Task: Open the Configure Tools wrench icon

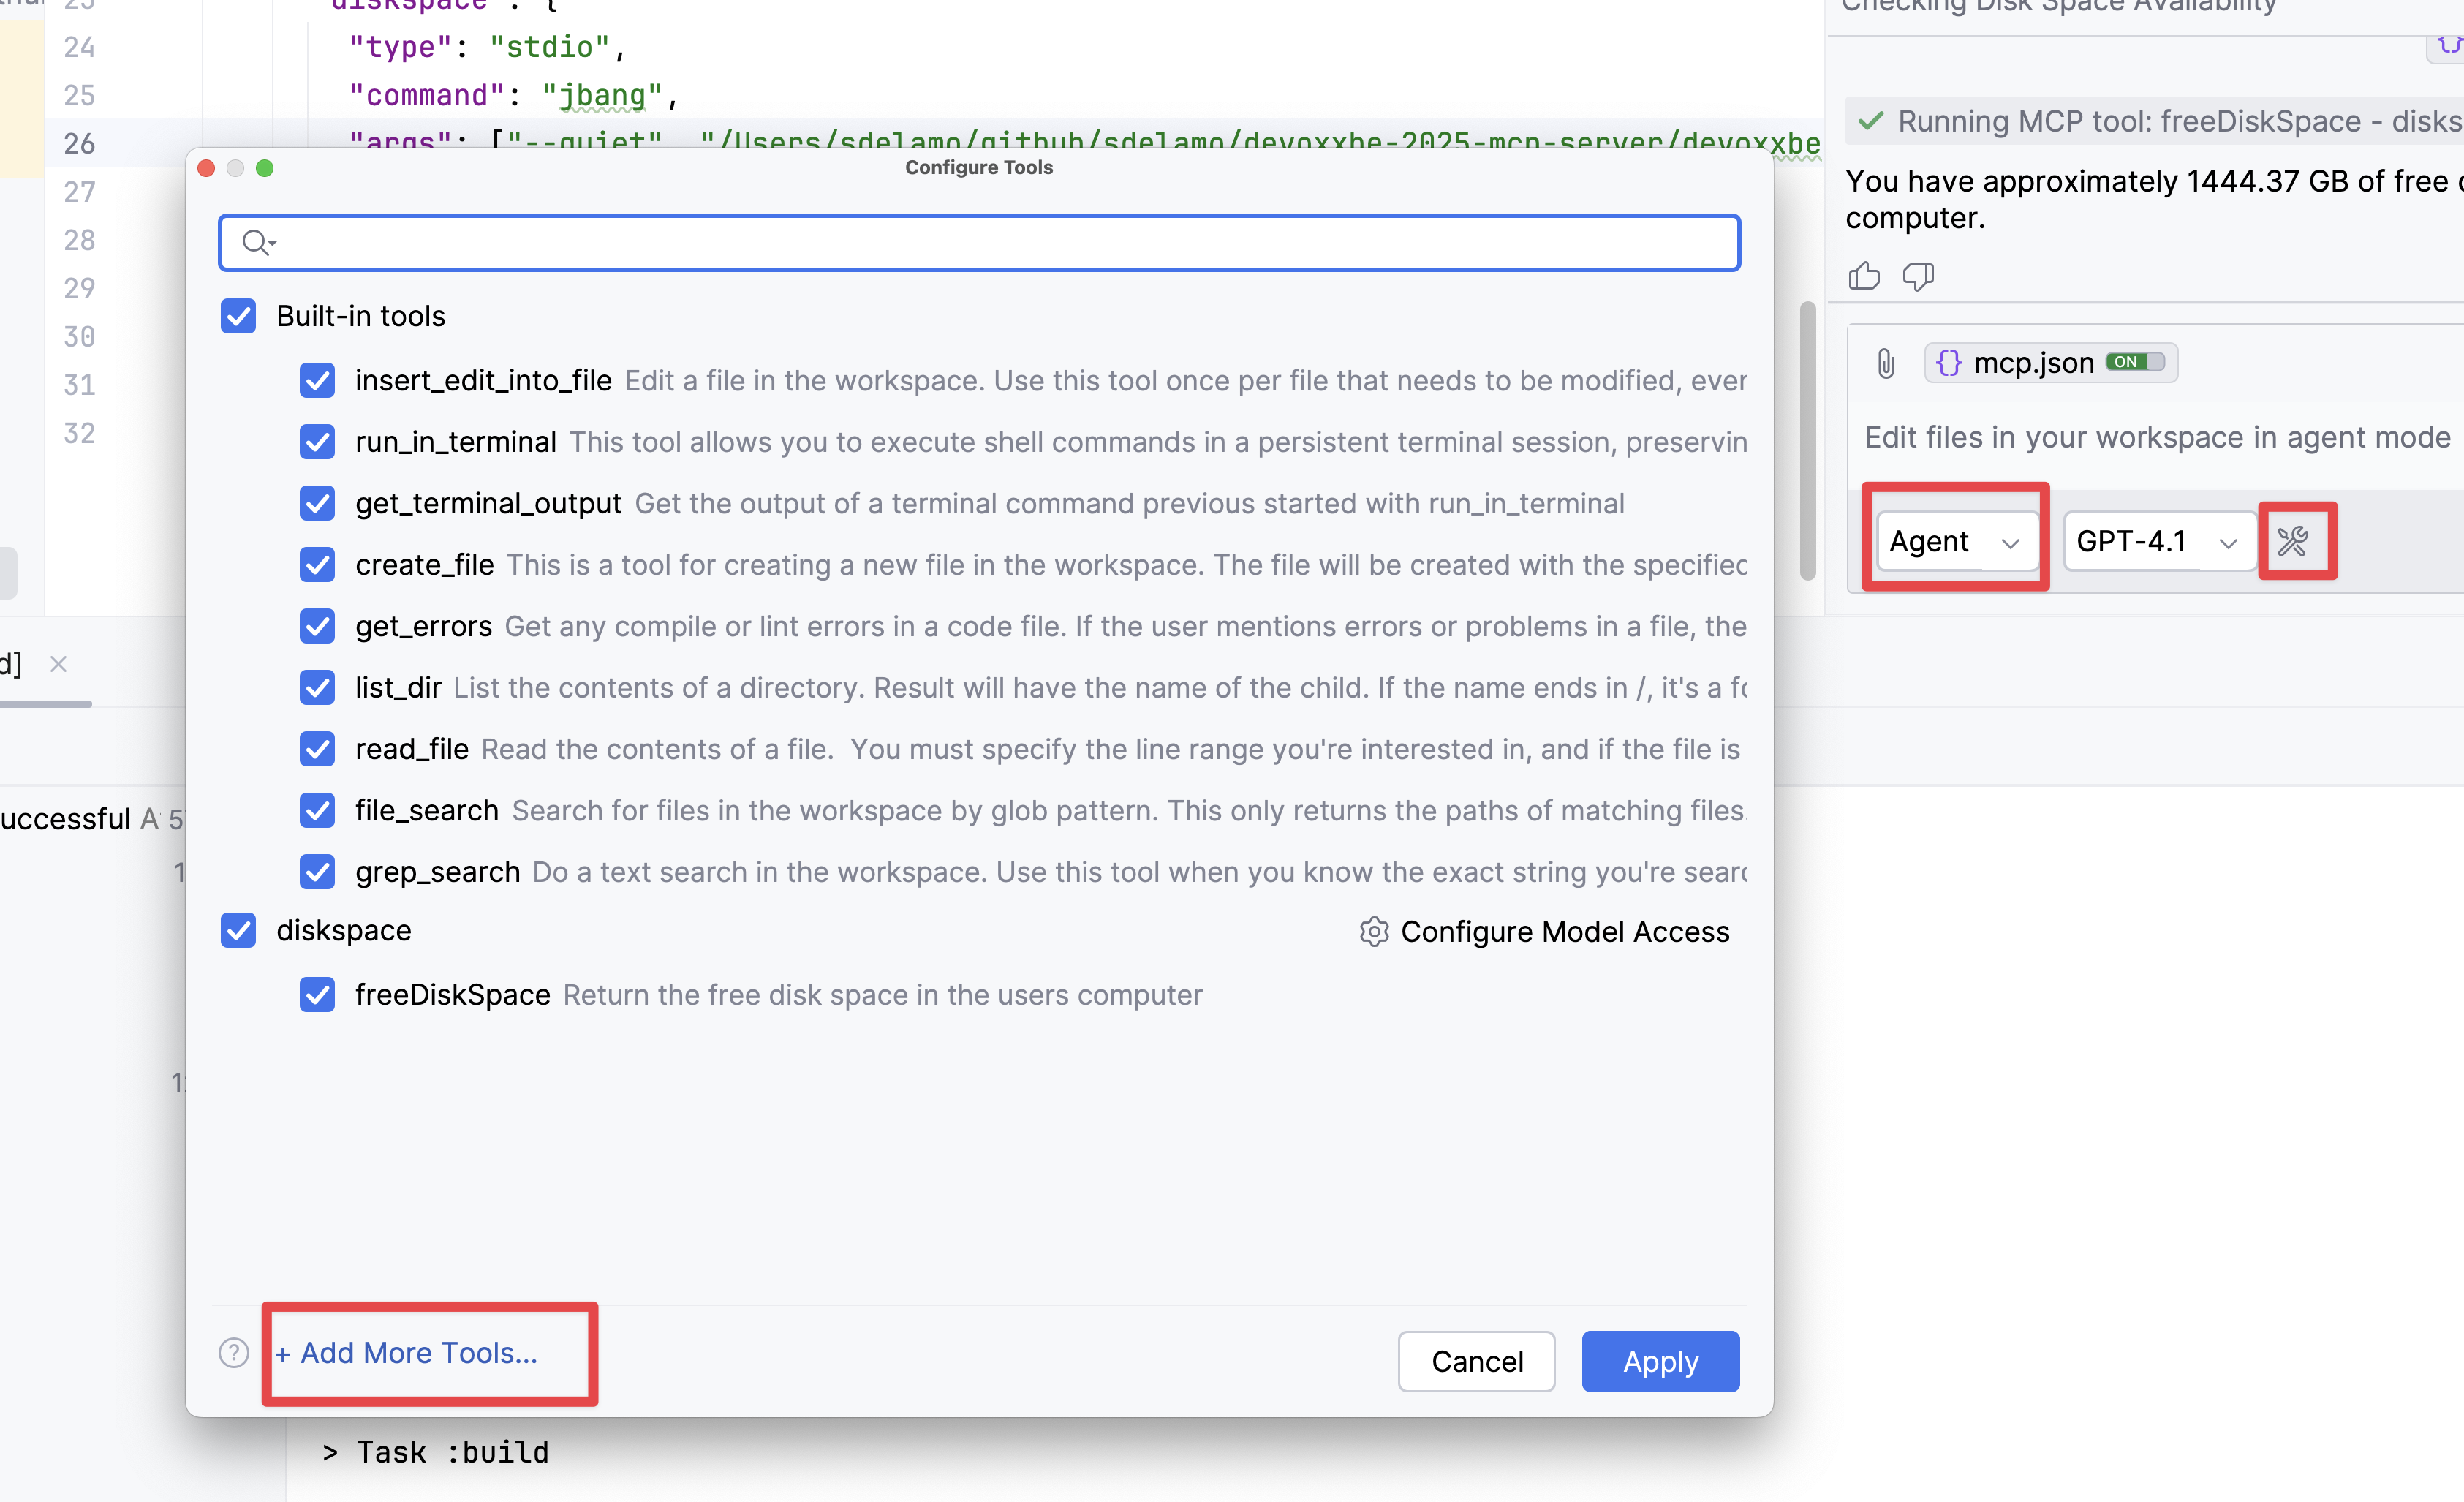Action: click(x=2292, y=541)
